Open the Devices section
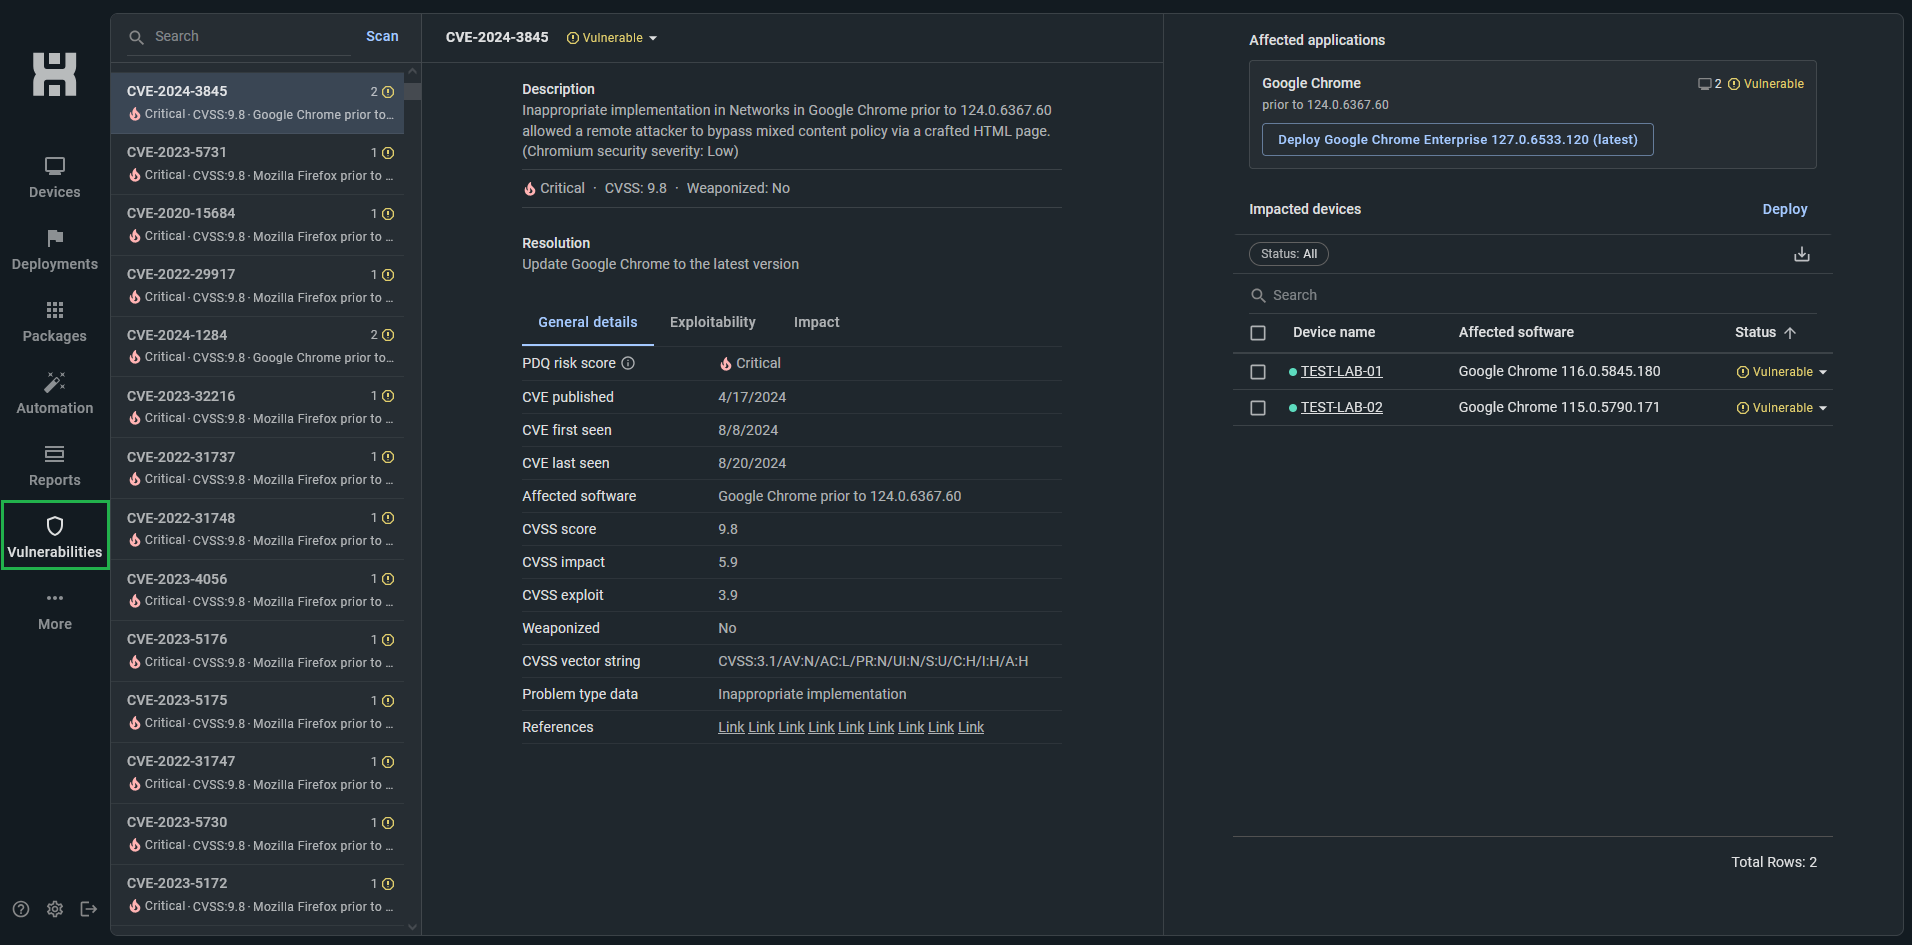 point(55,178)
